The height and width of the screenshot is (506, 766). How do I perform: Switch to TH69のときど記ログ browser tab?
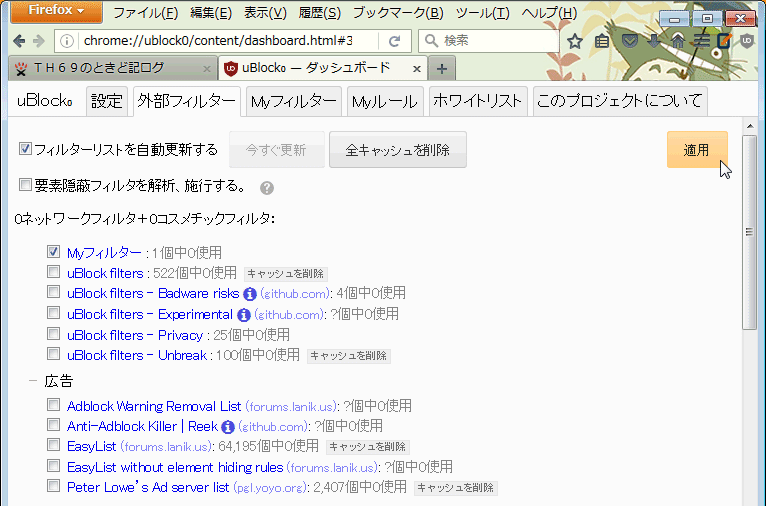[x=112, y=68]
